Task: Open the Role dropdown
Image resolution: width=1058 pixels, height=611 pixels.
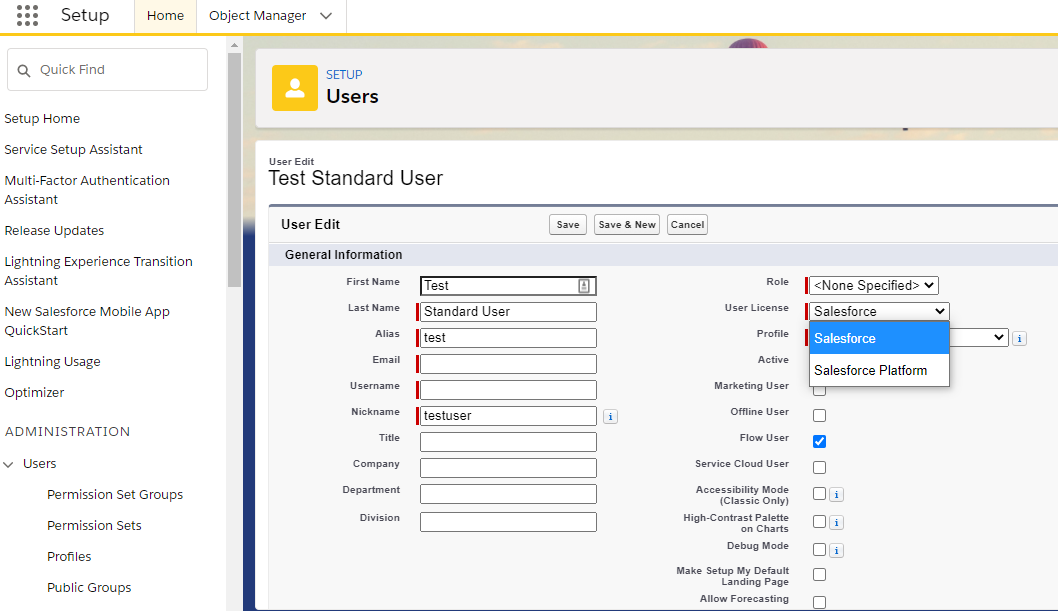Action: pos(874,286)
